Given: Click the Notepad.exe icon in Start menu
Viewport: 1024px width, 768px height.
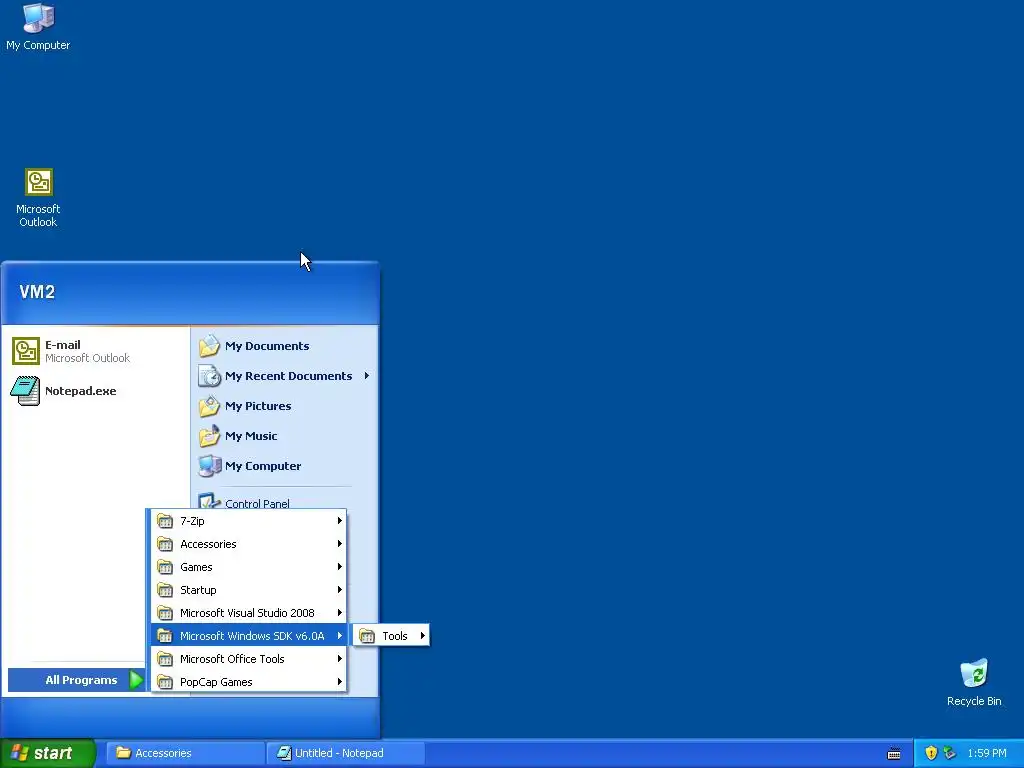Looking at the screenshot, I should click(25, 391).
